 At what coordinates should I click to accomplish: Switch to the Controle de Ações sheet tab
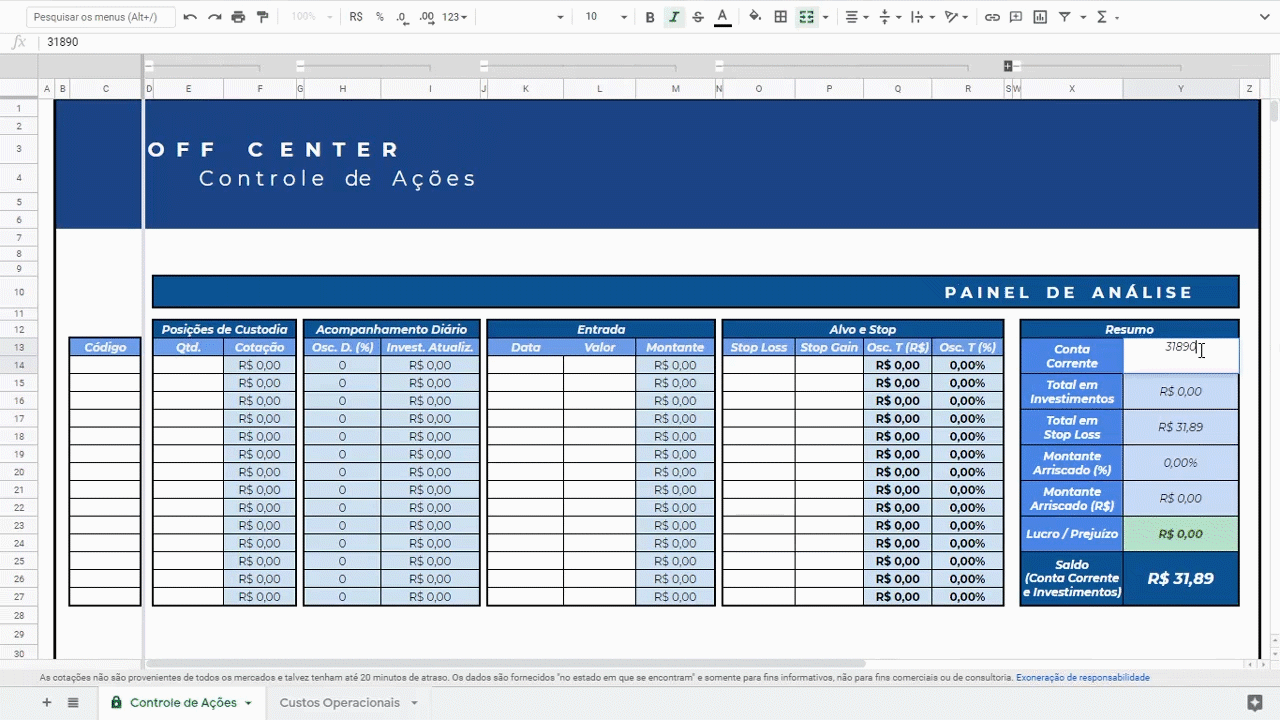pos(183,703)
